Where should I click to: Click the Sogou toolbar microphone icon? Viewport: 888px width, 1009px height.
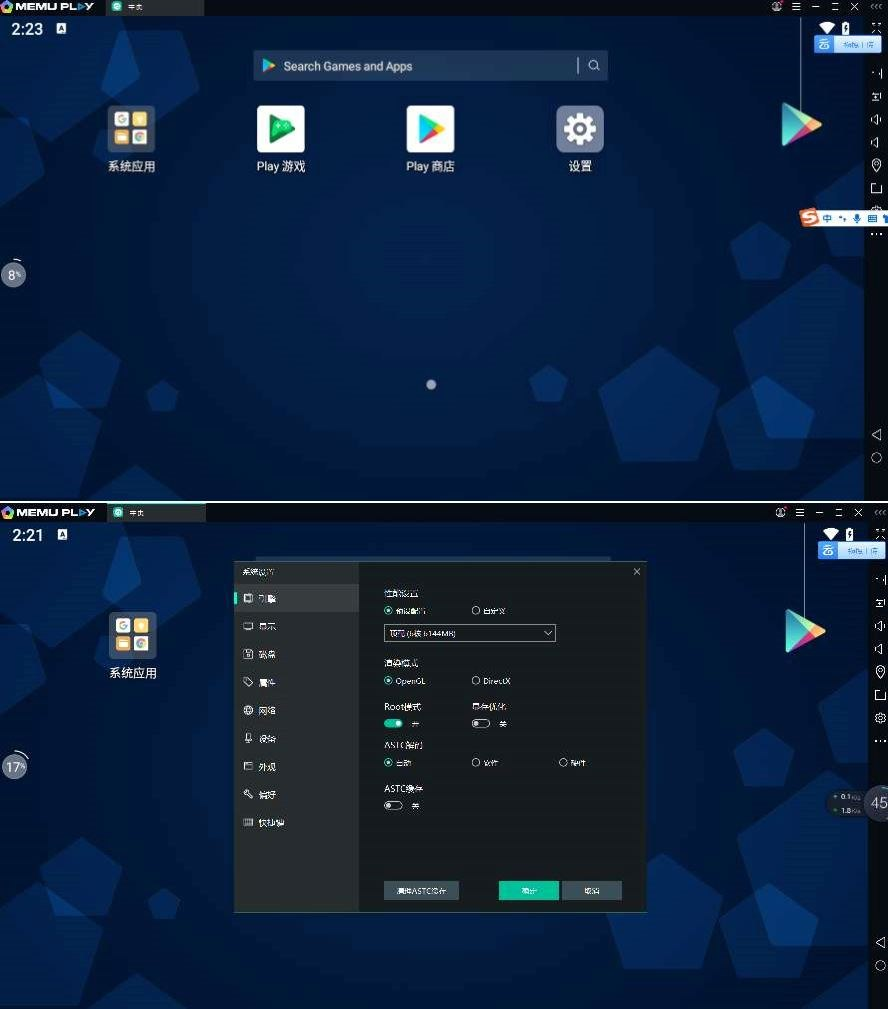point(857,218)
